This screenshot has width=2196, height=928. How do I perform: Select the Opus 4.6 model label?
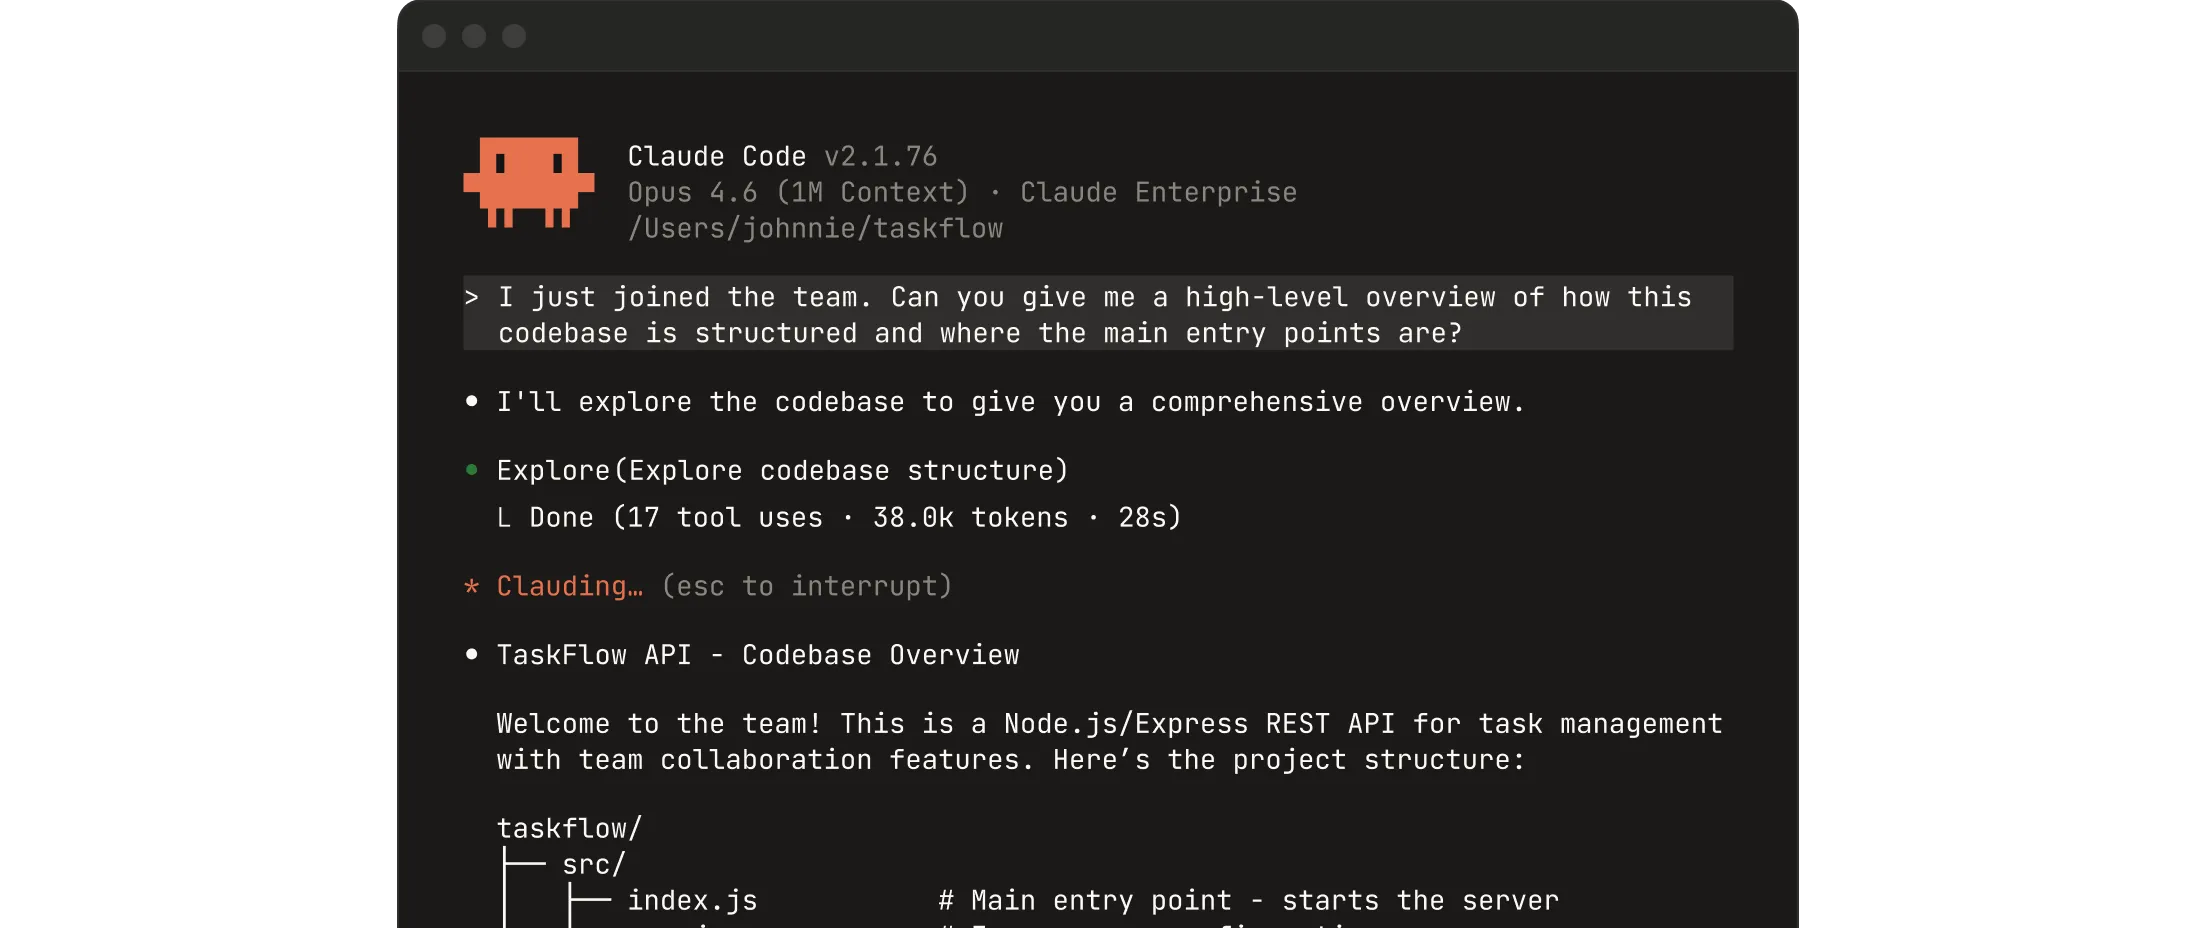tap(690, 192)
